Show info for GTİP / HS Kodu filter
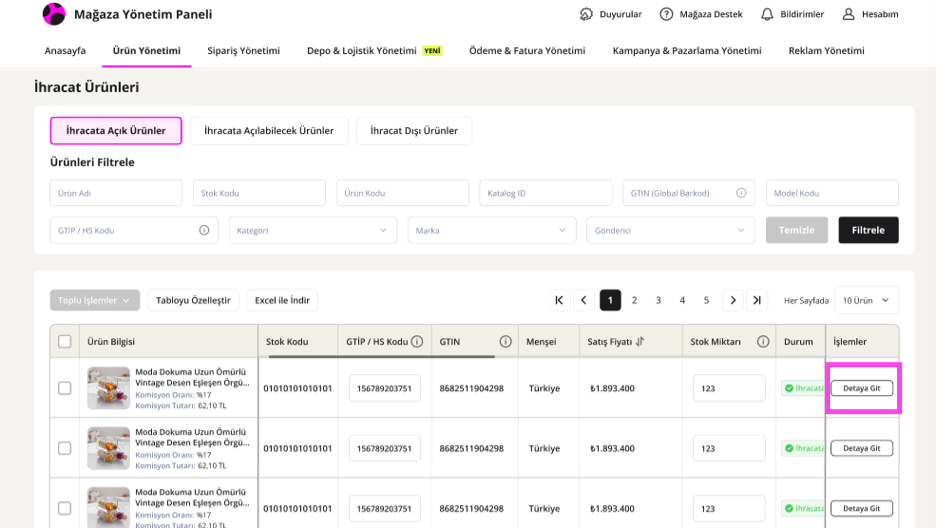 204,230
